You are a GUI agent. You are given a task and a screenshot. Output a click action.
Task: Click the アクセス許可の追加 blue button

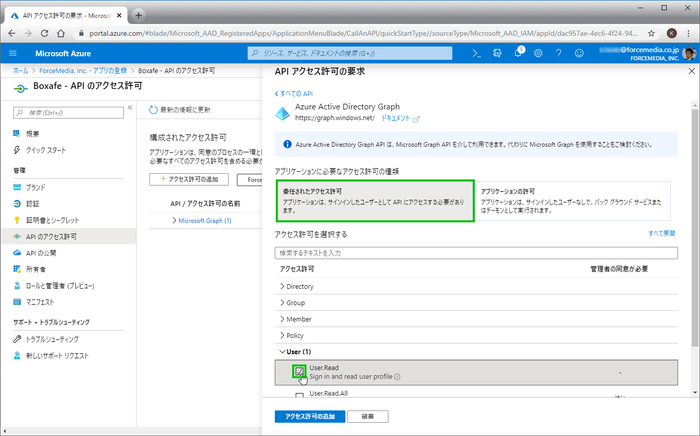coord(310,416)
